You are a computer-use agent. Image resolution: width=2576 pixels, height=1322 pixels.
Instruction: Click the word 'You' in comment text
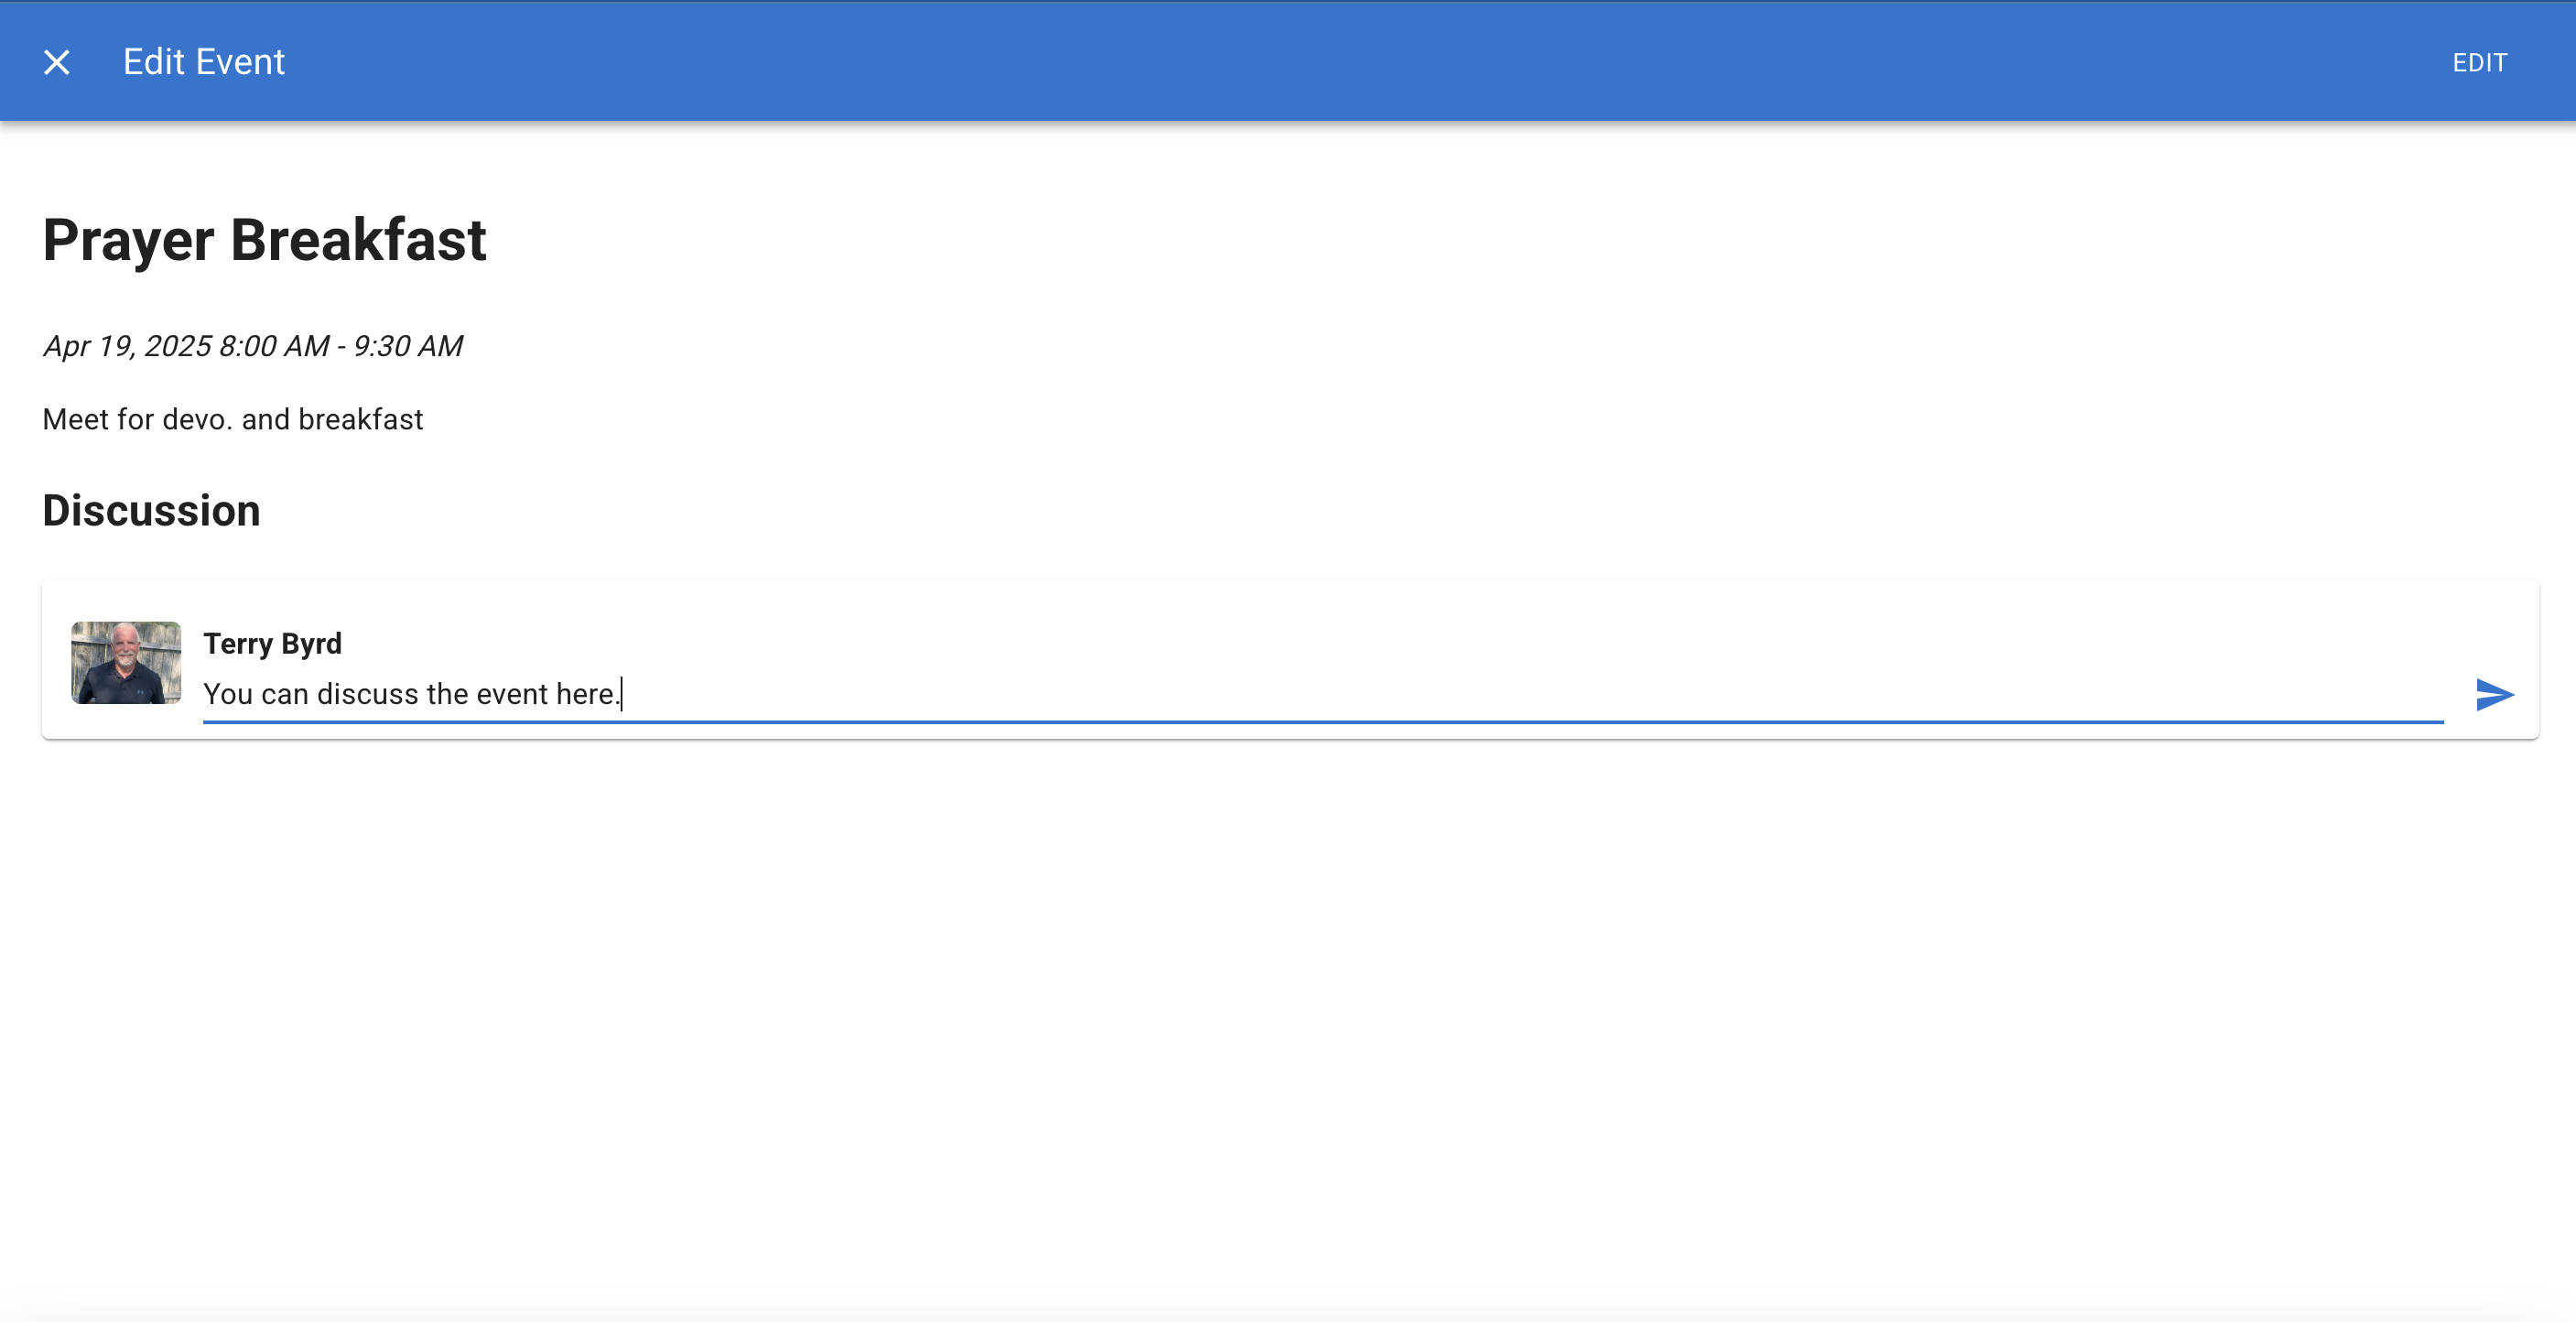(x=228, y=694)
